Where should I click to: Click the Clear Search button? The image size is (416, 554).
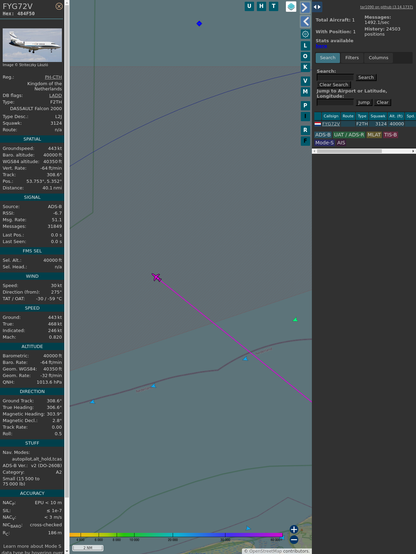[x=334, y=85]
